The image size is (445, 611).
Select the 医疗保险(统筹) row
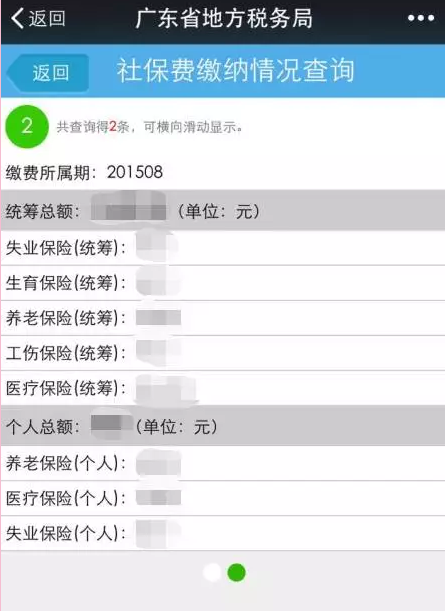(x=222, y=388)
